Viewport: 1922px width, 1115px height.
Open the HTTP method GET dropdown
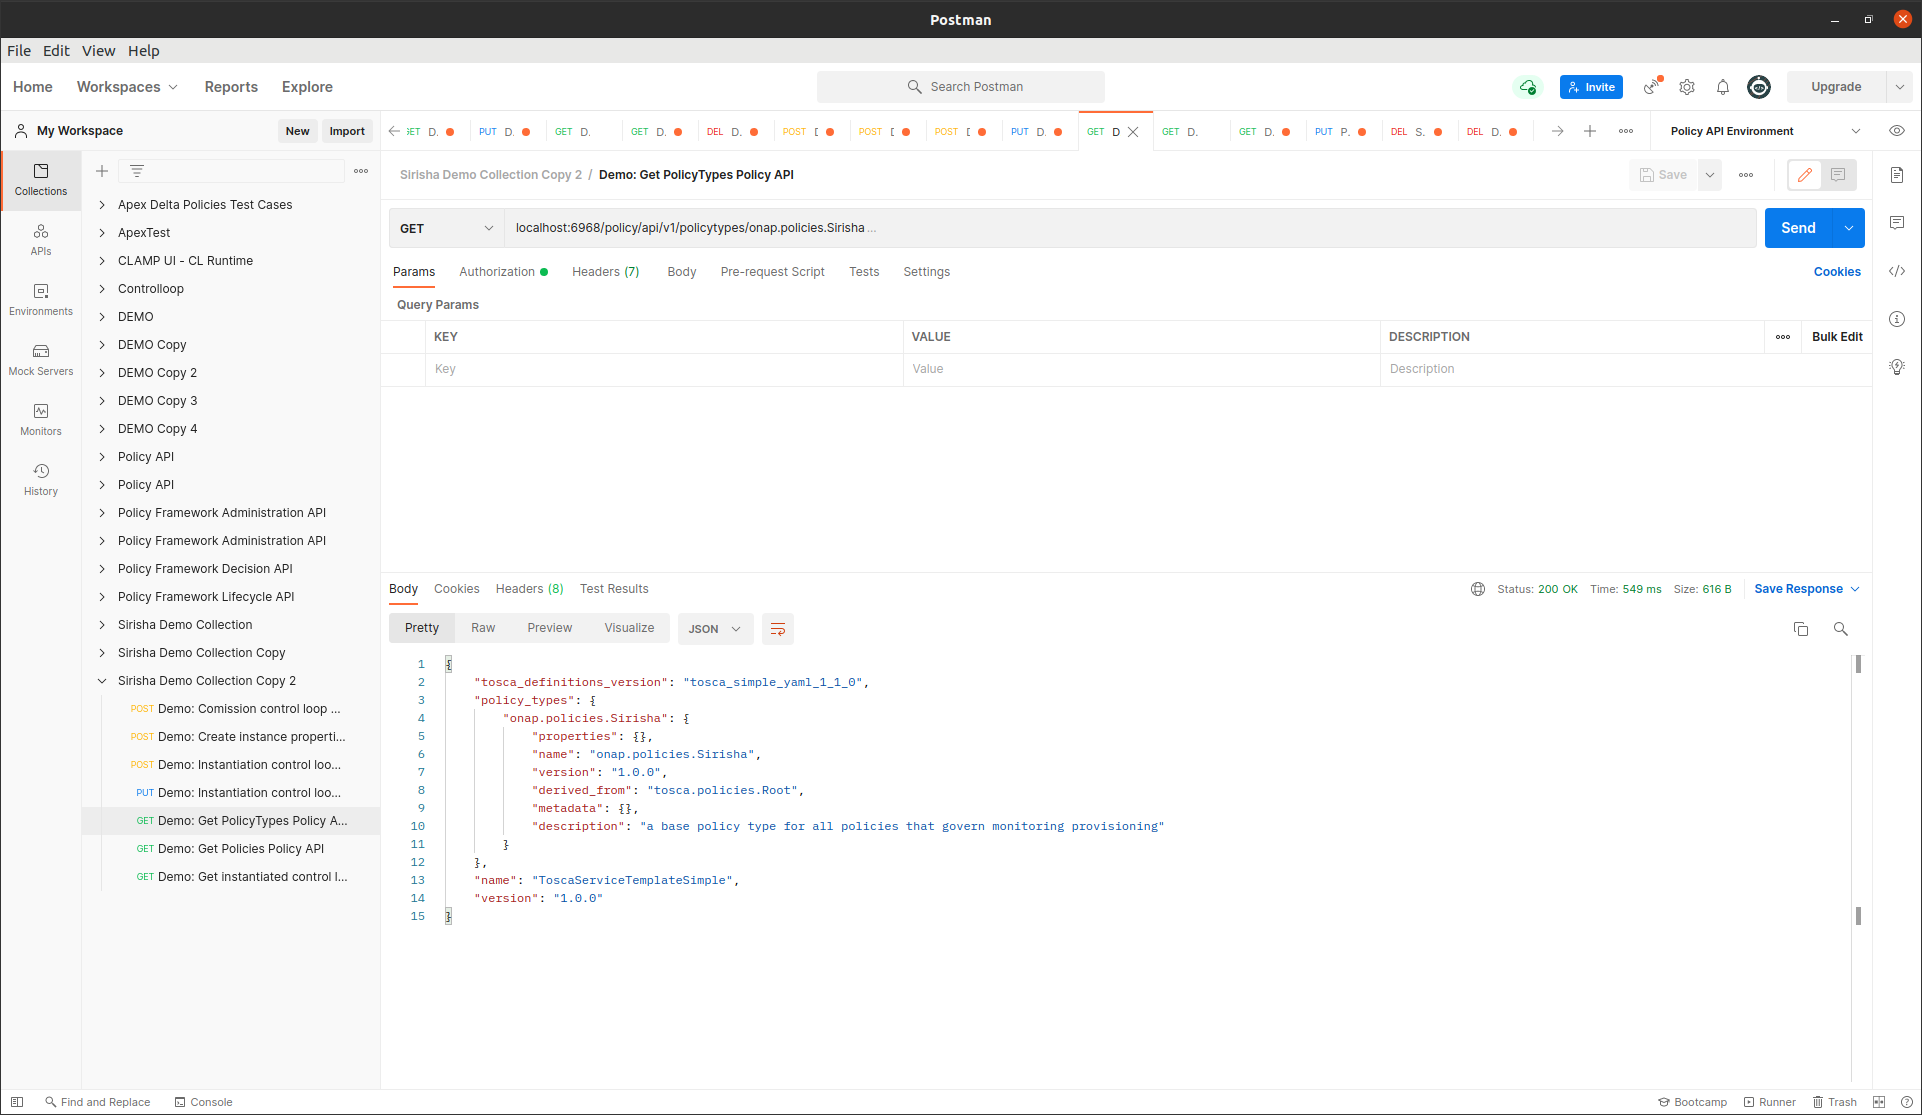pyautogui.click(x=446, y=228)
